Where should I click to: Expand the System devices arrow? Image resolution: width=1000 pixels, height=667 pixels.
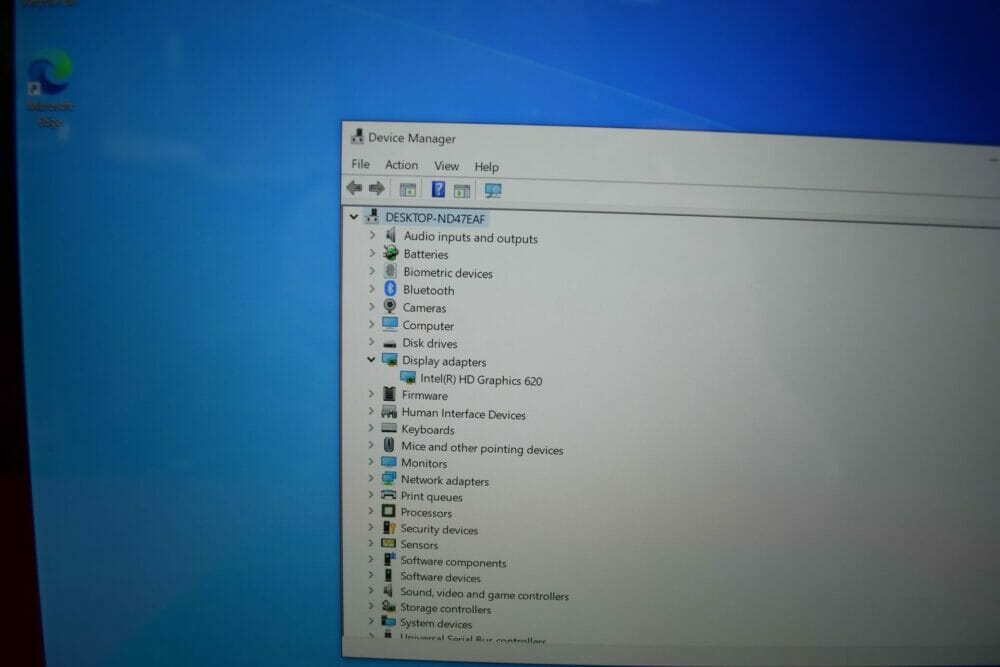point(371,620)
